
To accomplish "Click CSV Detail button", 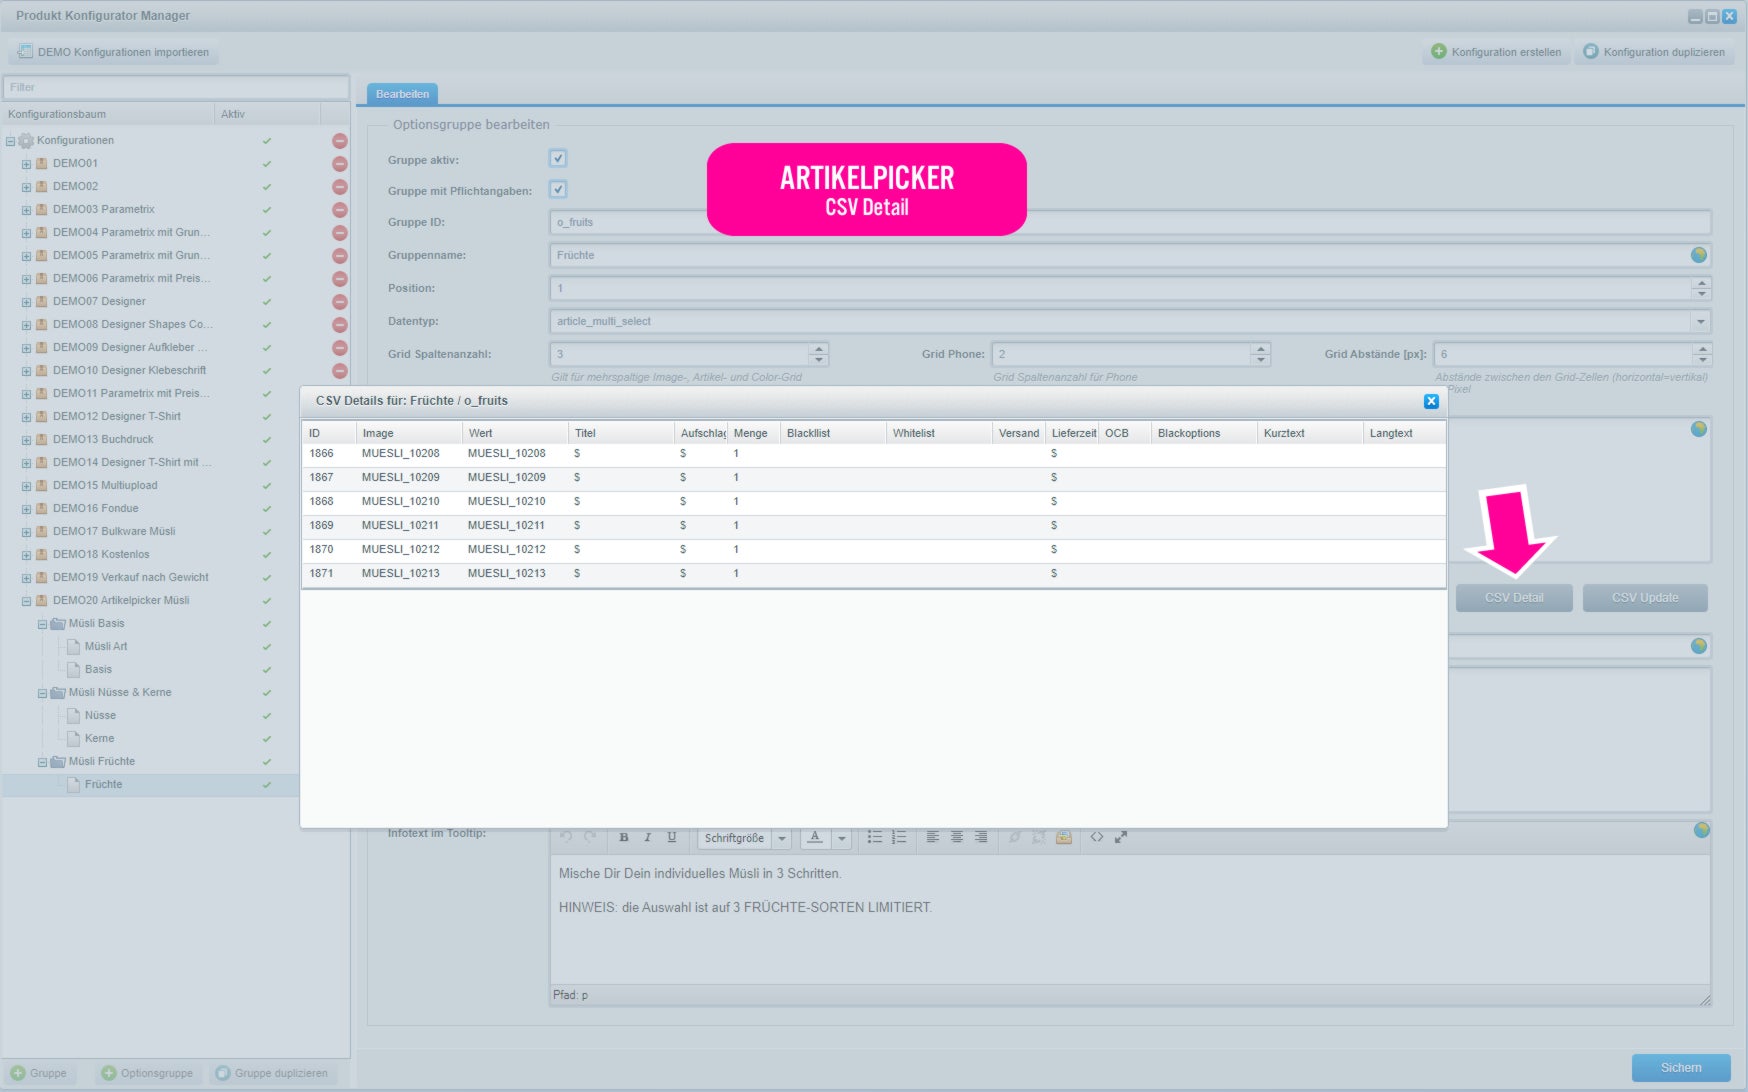I will [1514, 598].
